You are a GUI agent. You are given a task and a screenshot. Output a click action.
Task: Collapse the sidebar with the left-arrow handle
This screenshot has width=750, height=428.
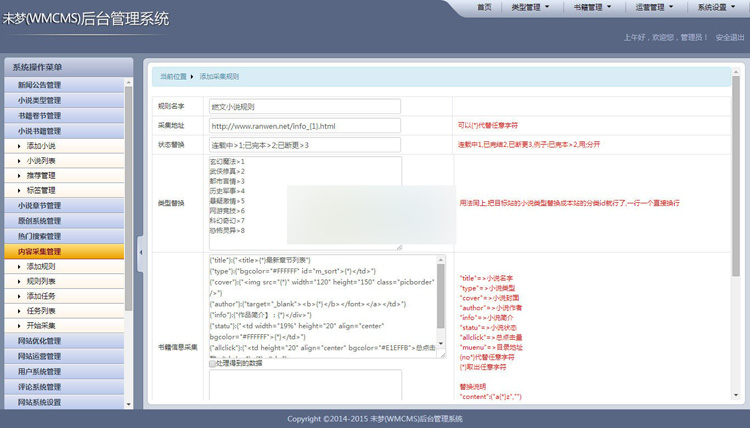[x=140, y=252]
